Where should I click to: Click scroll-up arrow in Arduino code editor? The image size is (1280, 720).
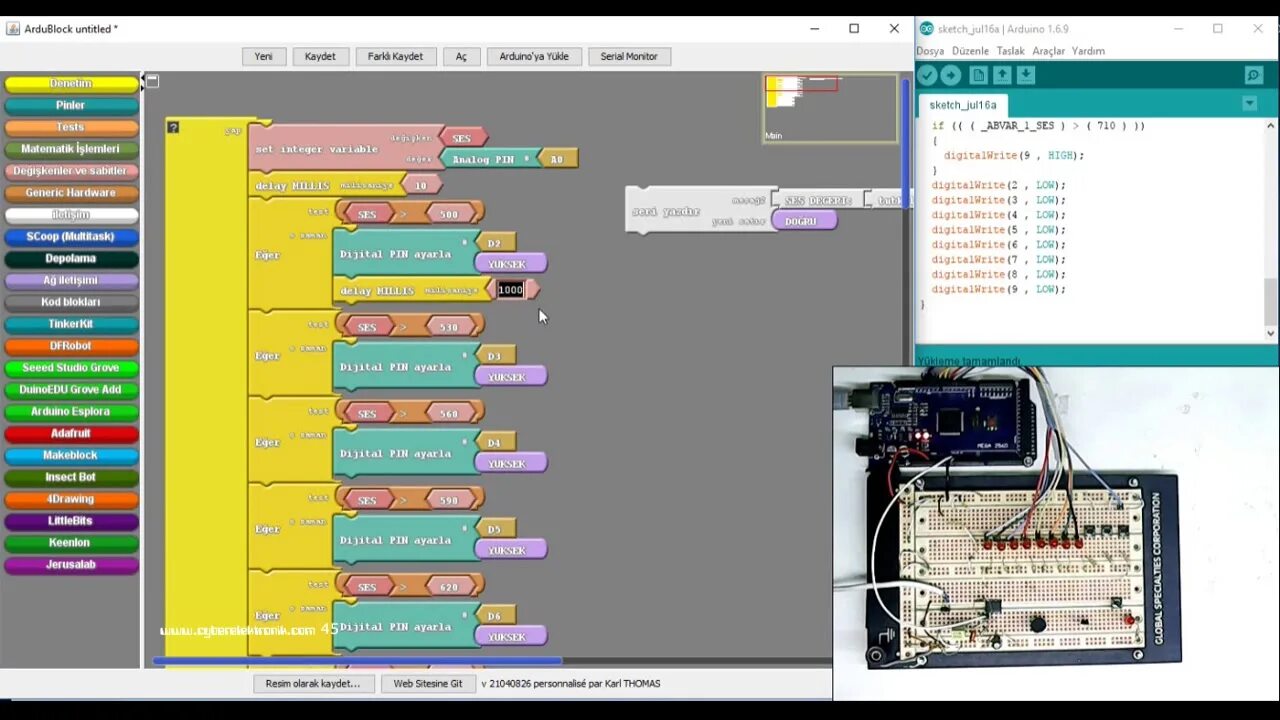point(1271,126)
